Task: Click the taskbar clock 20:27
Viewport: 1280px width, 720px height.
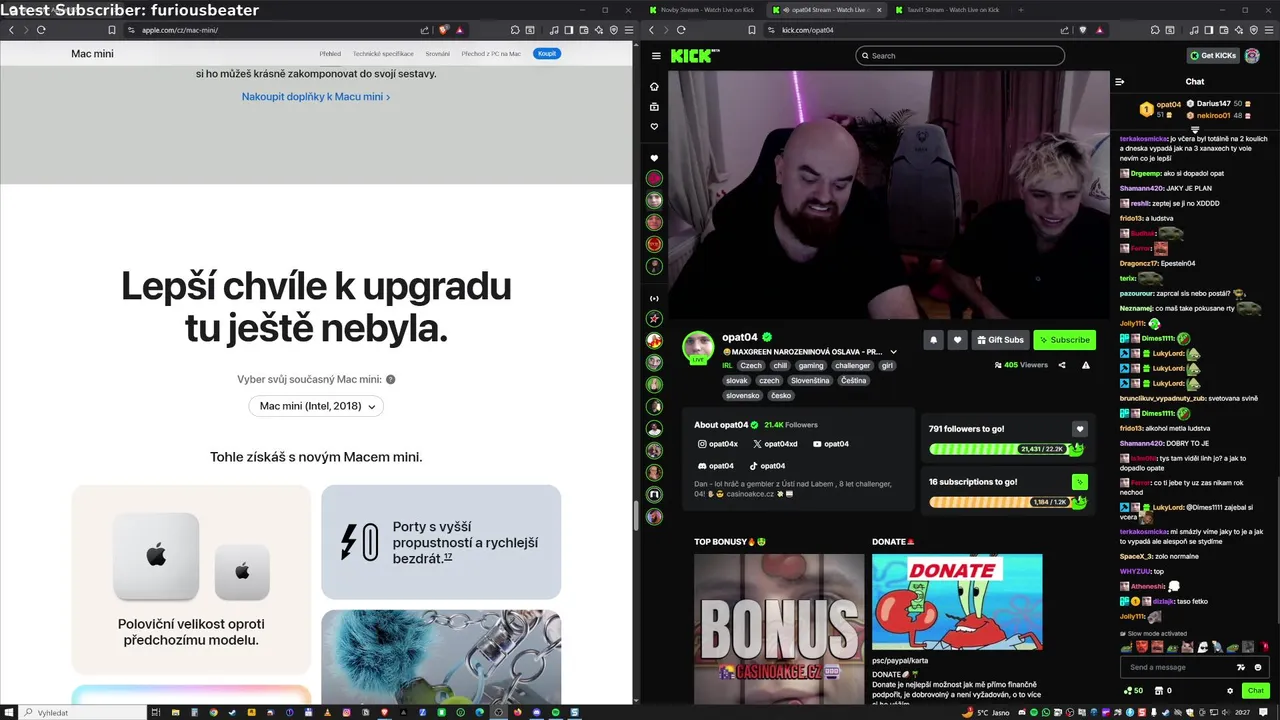Action: (x=1241, y=712)
